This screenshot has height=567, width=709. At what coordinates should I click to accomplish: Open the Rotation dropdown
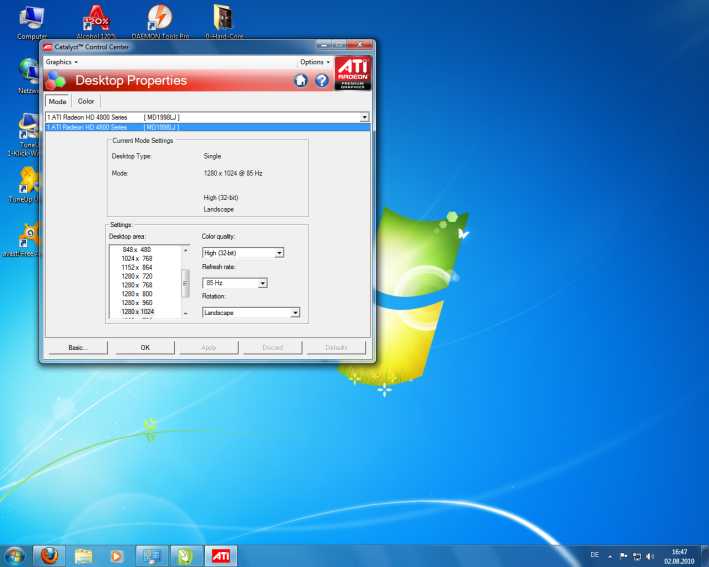[251, 313]
